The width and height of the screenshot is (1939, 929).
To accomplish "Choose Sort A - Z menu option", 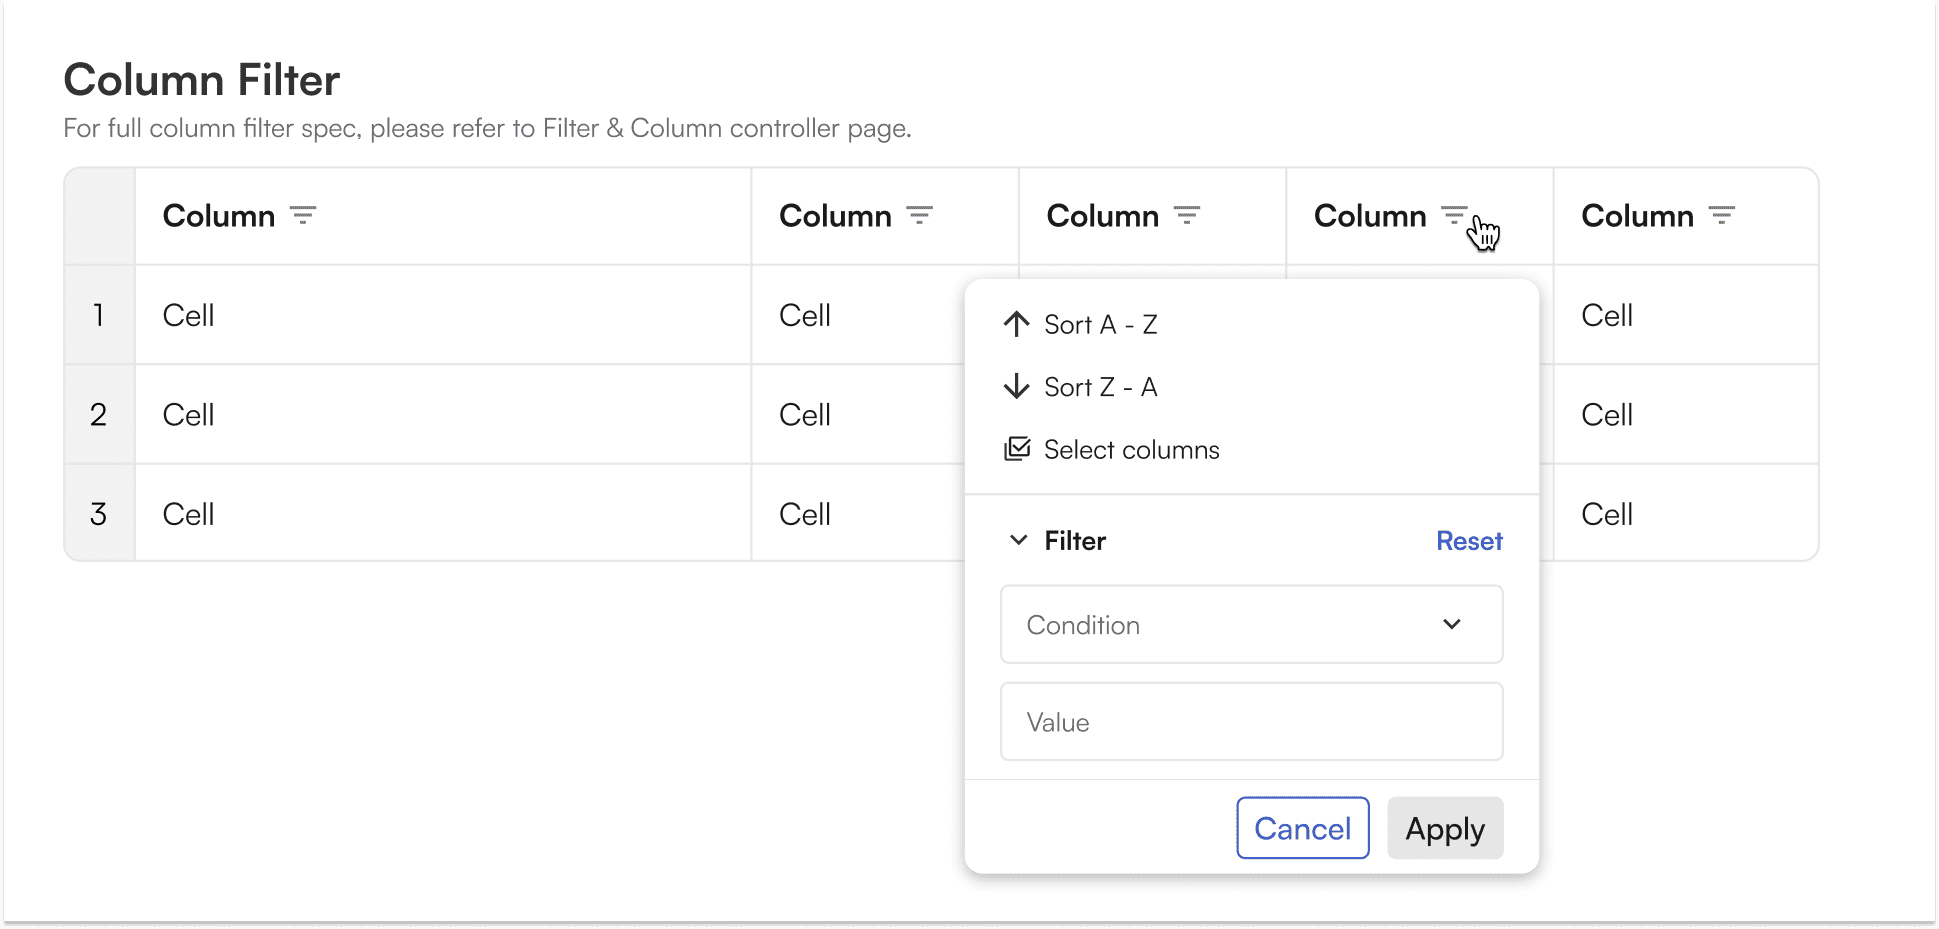I will coord(1101,325).
